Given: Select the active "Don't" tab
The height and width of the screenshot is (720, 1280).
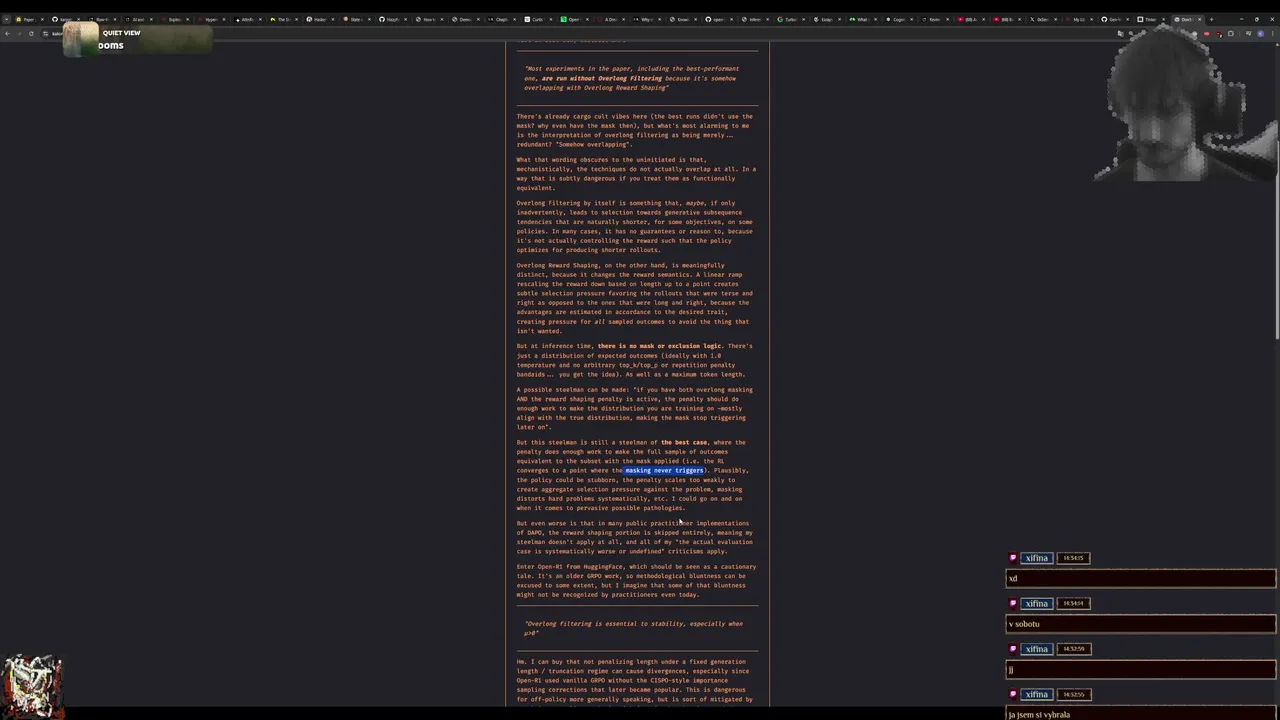Looking at the screenshot, I should [1188, 19].
